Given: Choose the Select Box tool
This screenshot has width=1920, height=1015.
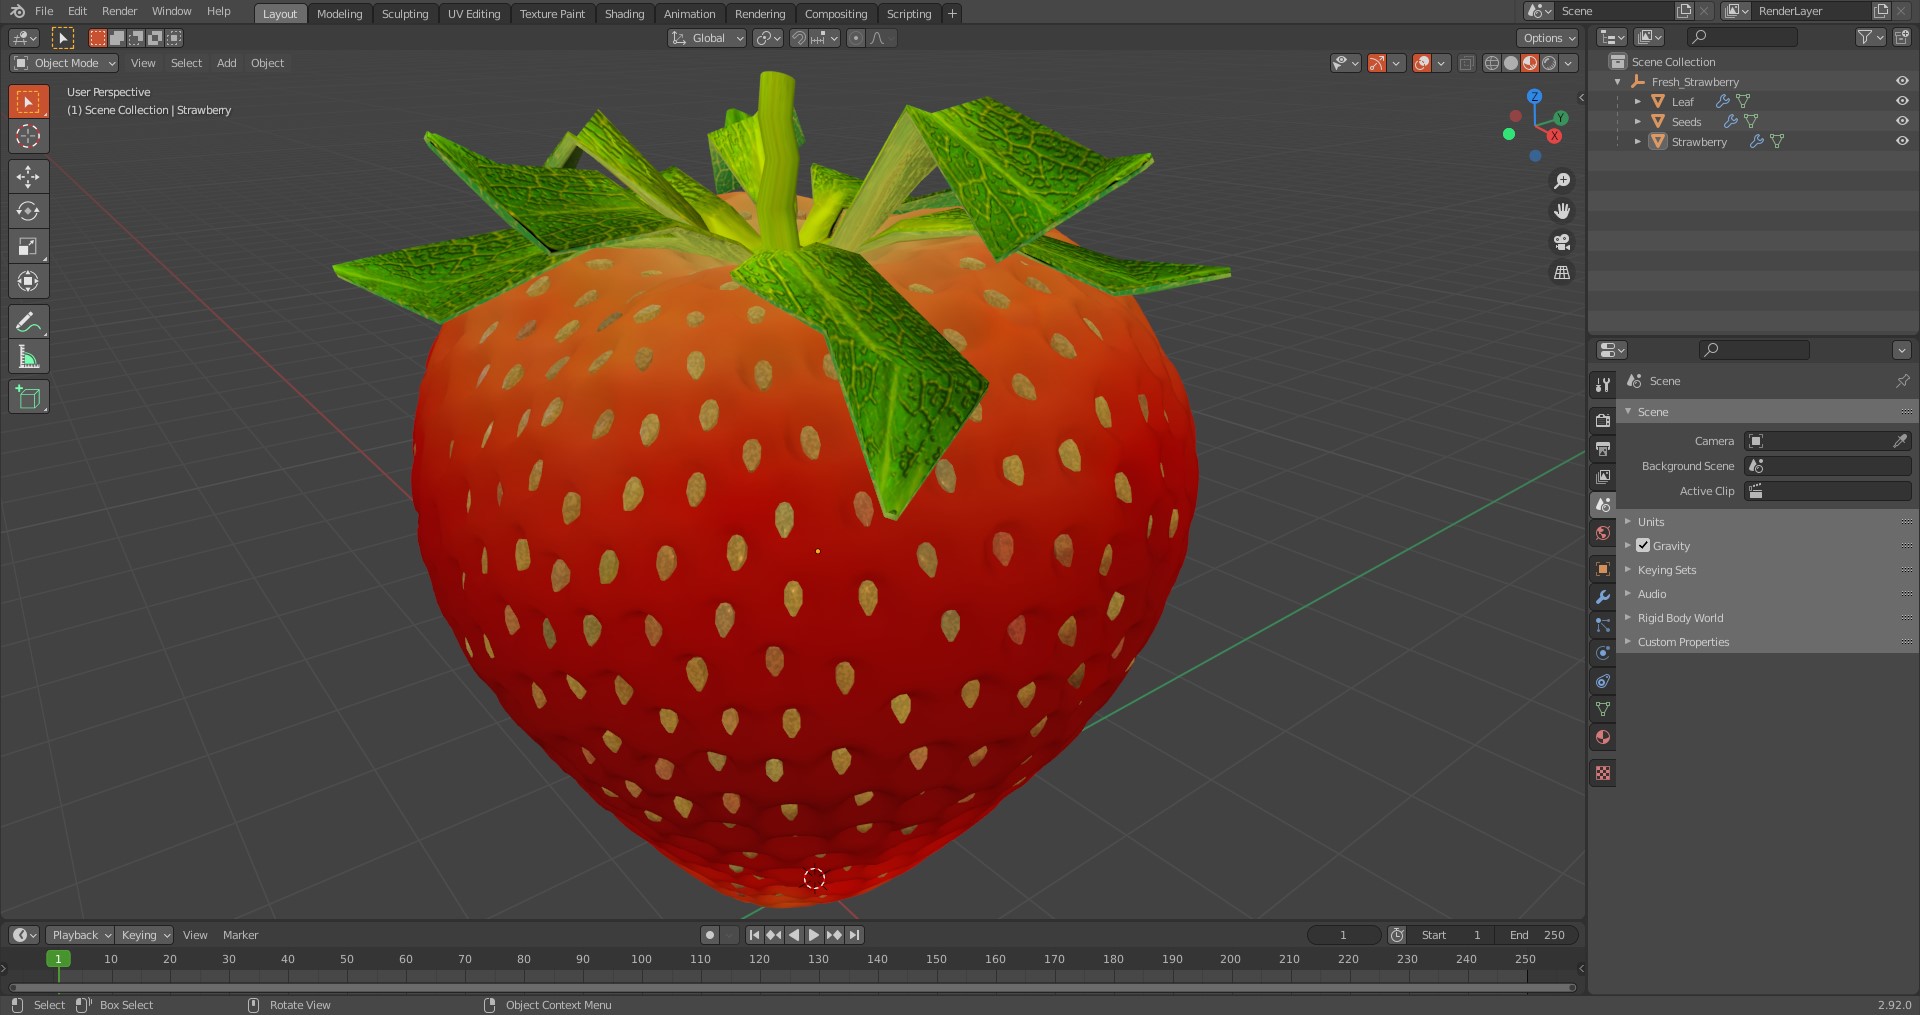Looking at the screenshot, I should pyautogui.click(x=28, y=101).
